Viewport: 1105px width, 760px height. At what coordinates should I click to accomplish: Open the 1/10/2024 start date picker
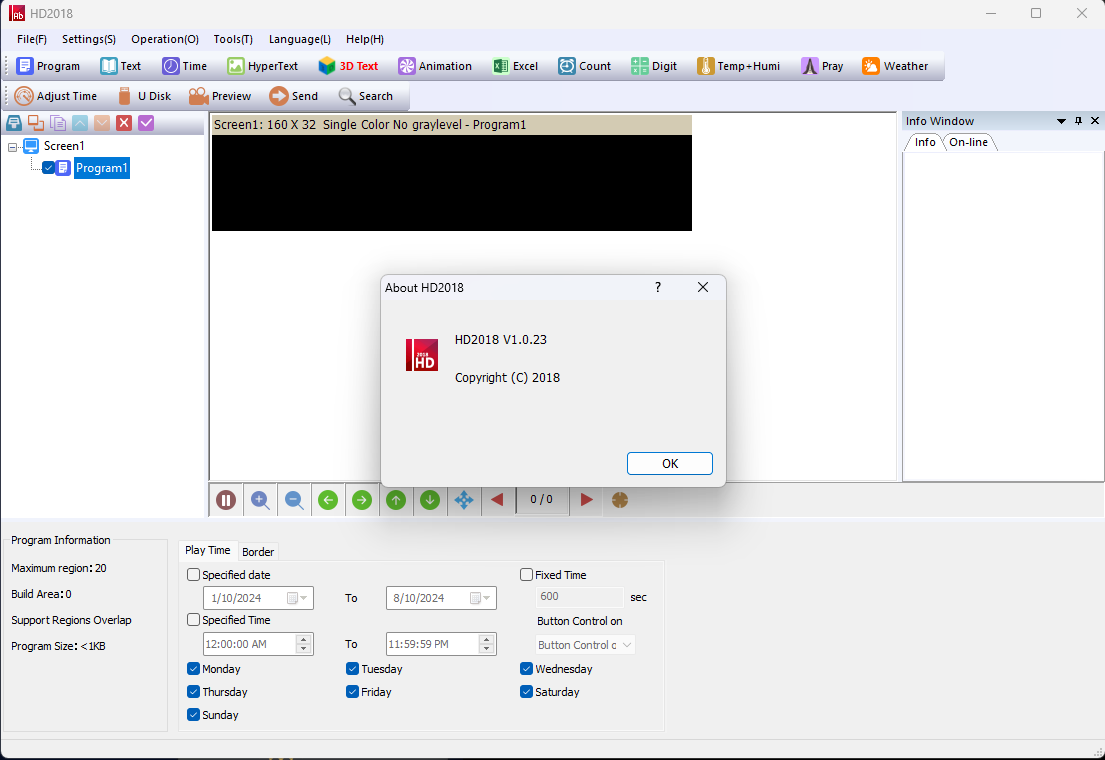point(298,598)
